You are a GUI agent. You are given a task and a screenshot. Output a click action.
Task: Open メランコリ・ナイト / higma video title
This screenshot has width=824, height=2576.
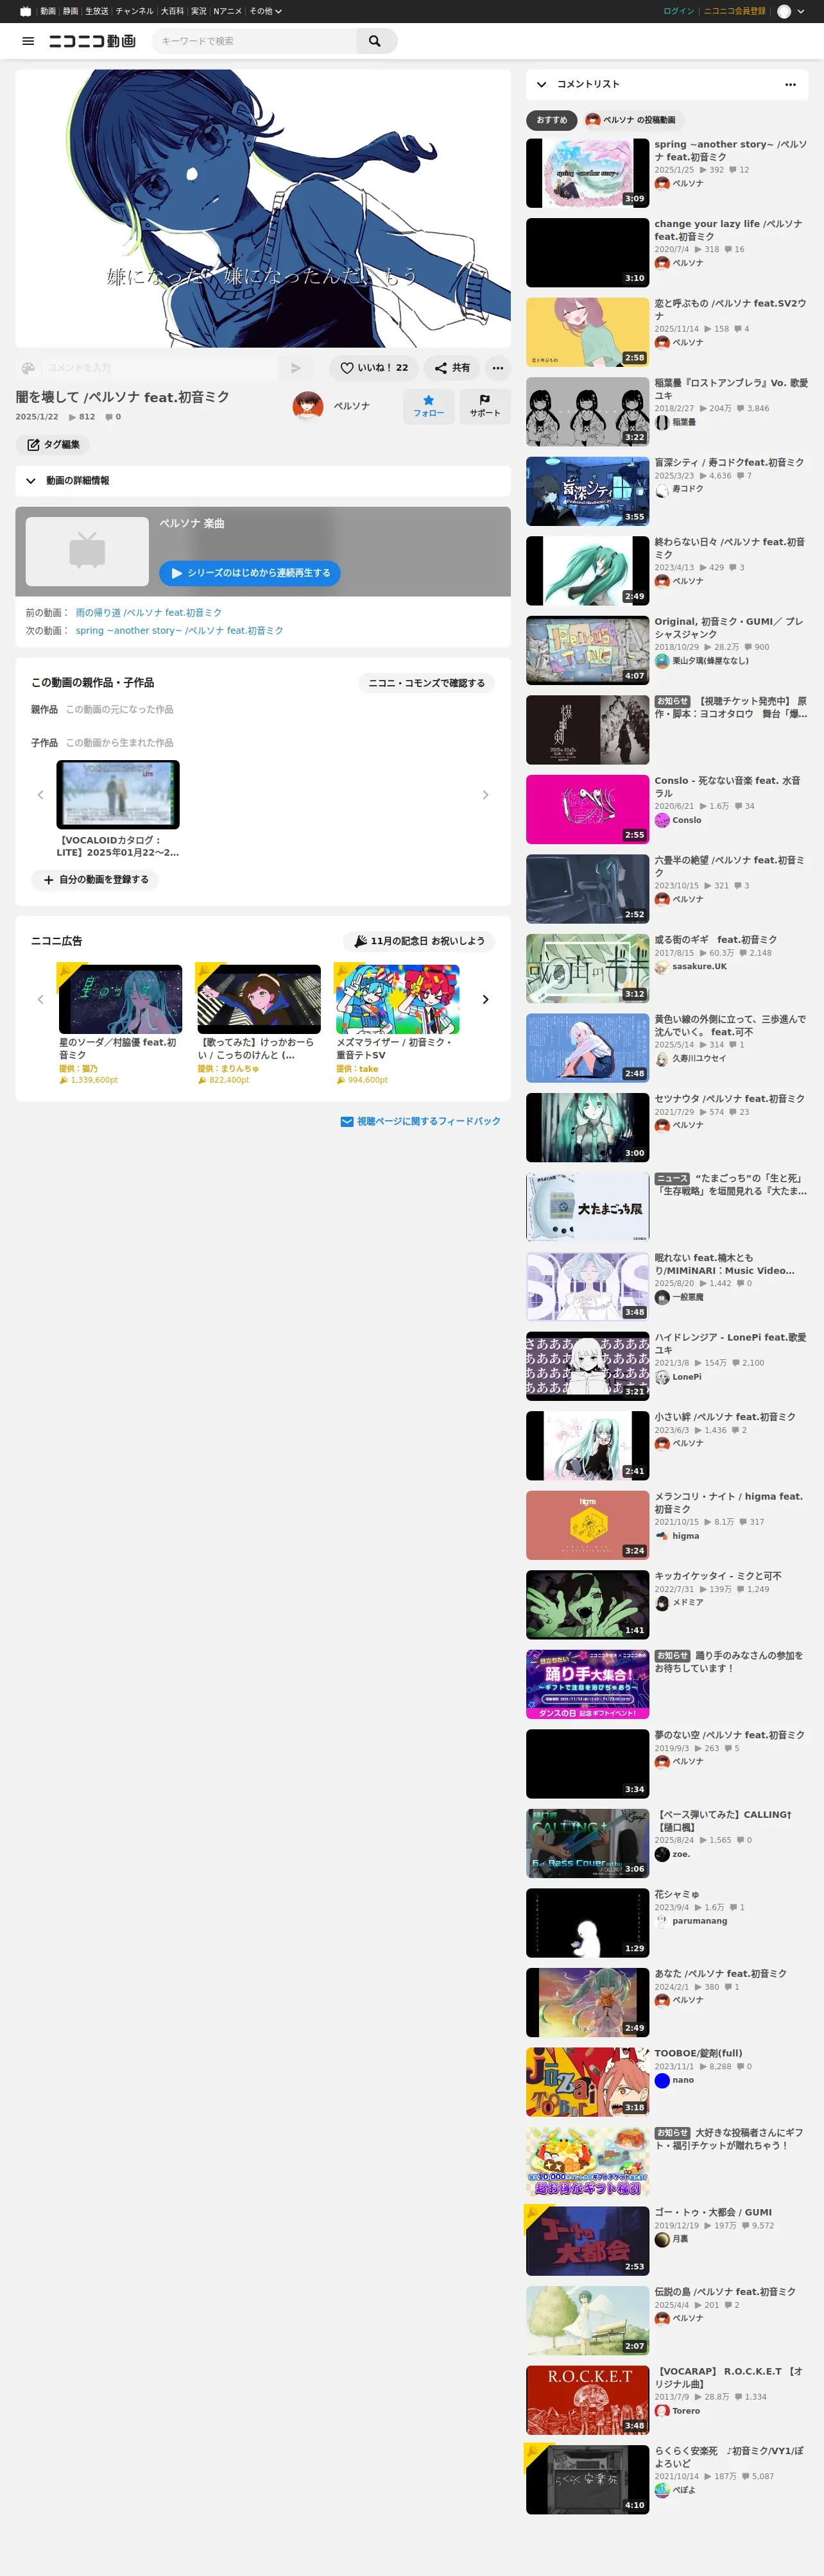(x=729, y=1502)
